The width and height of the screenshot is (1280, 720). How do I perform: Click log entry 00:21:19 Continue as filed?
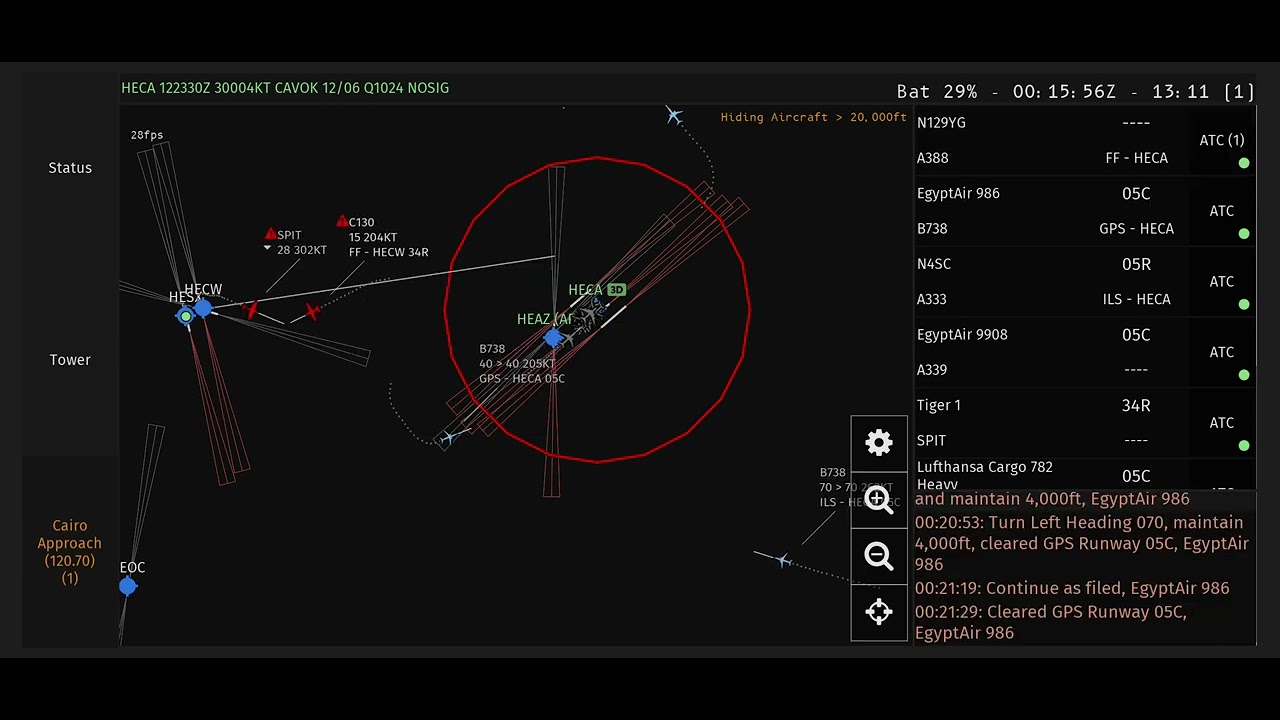(1072, 588)
